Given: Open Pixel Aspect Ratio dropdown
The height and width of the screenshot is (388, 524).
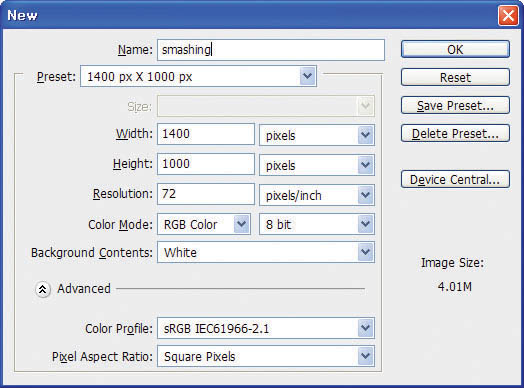Looking at the screenshot, I should pos(266,356).
